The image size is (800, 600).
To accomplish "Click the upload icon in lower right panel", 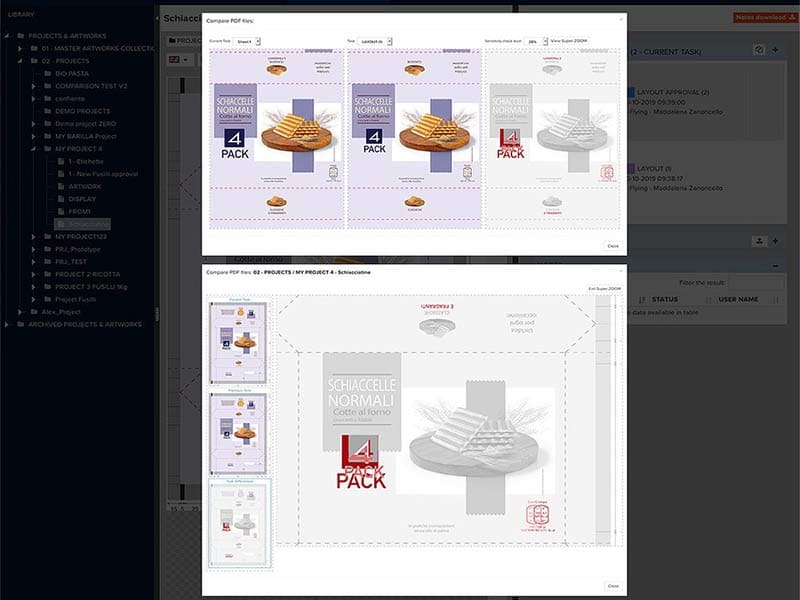I will (759, 241).
